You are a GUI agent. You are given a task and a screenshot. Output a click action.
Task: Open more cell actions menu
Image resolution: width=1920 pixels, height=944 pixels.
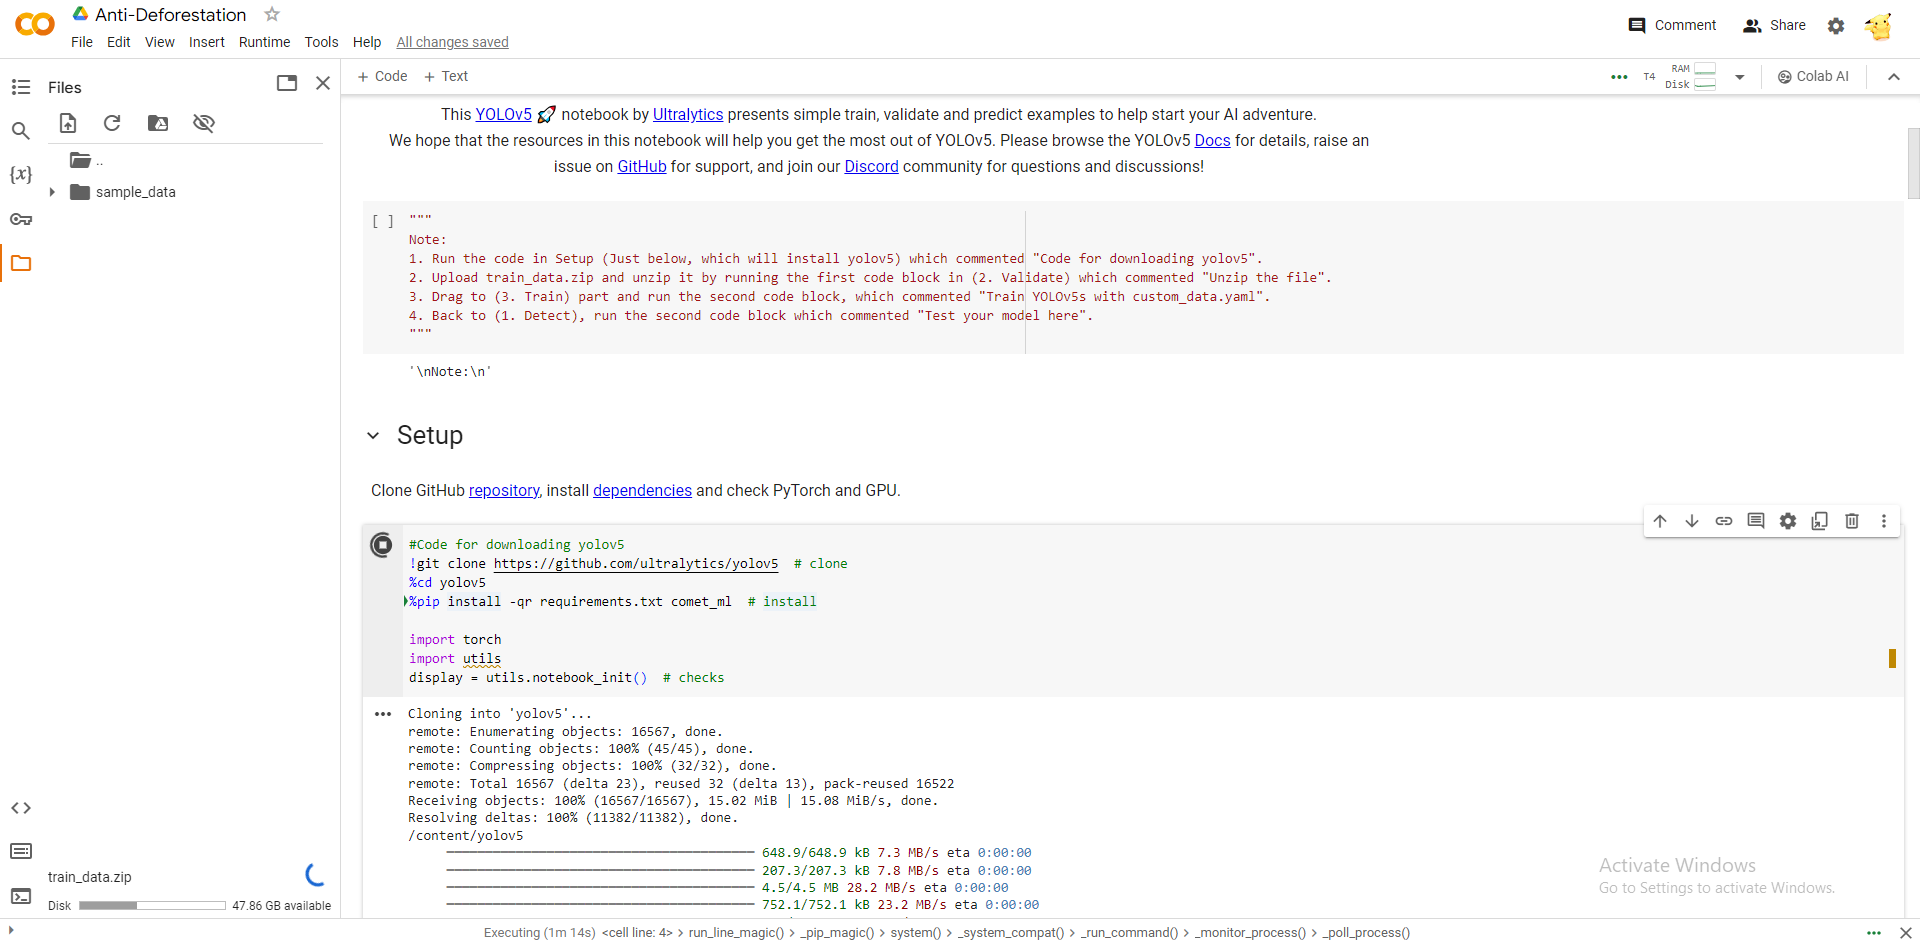pyautogui.click(x=1884, y=521)
